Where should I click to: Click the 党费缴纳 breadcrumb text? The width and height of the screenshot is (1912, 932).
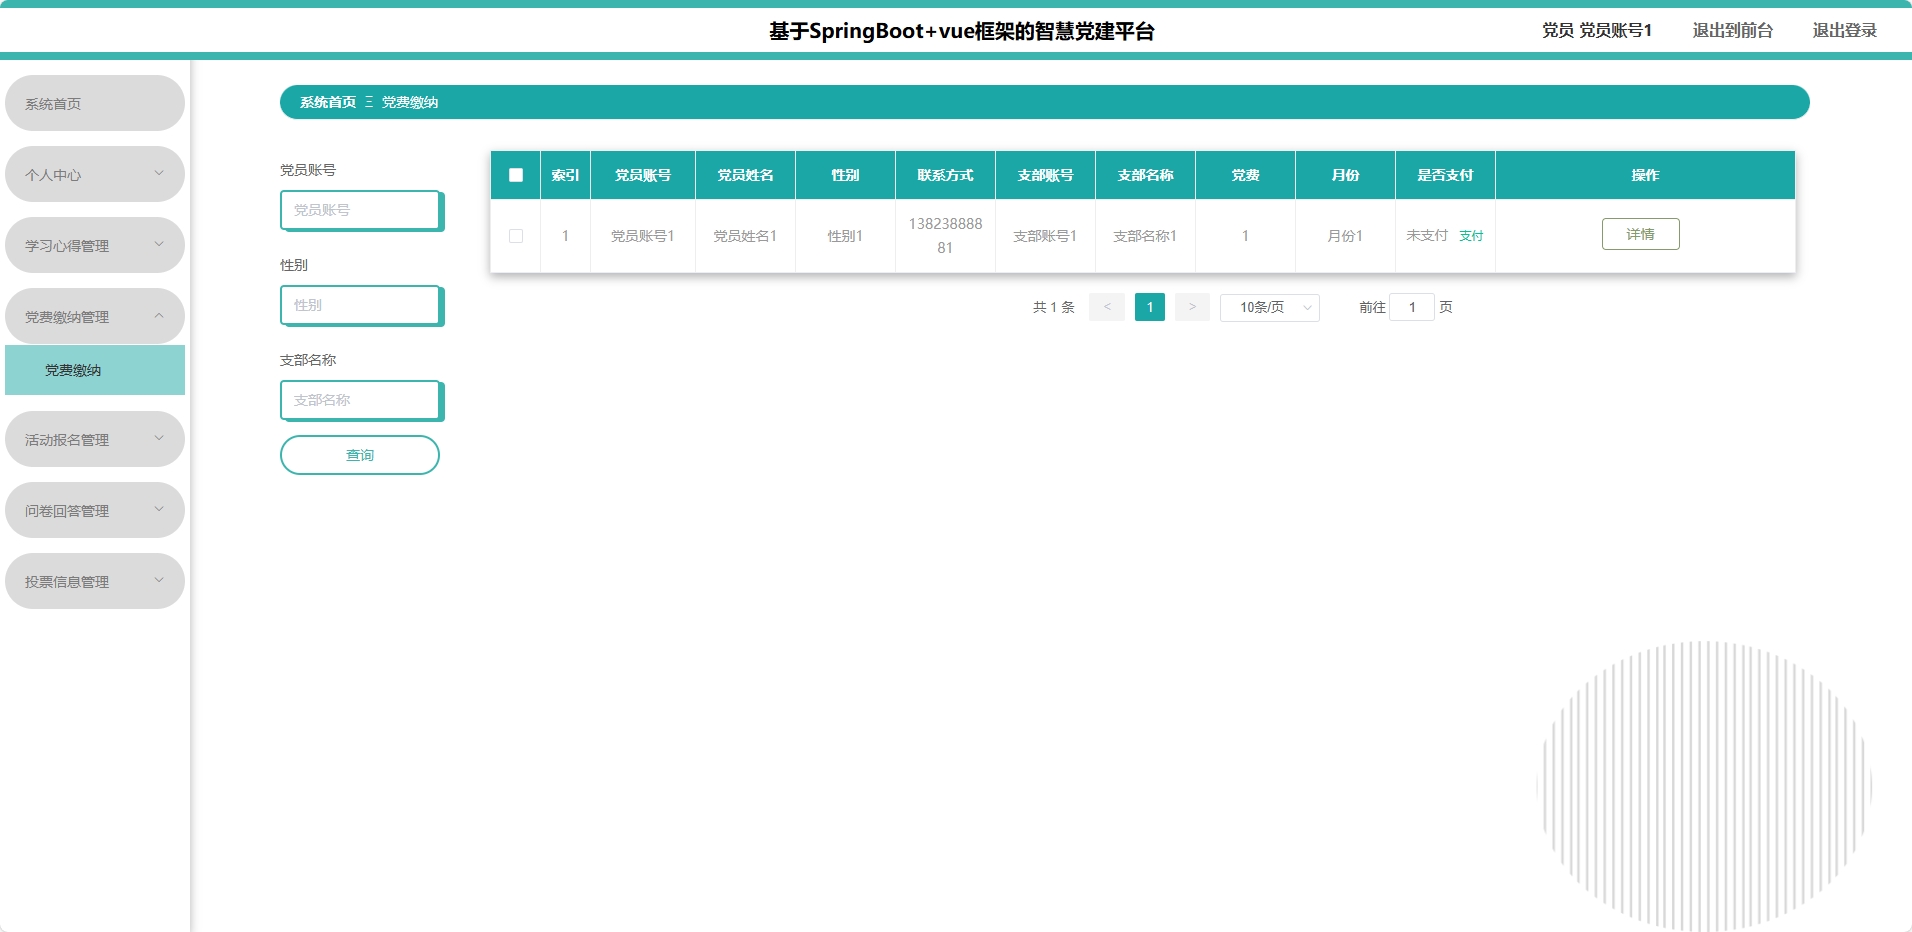pos(410,102)
